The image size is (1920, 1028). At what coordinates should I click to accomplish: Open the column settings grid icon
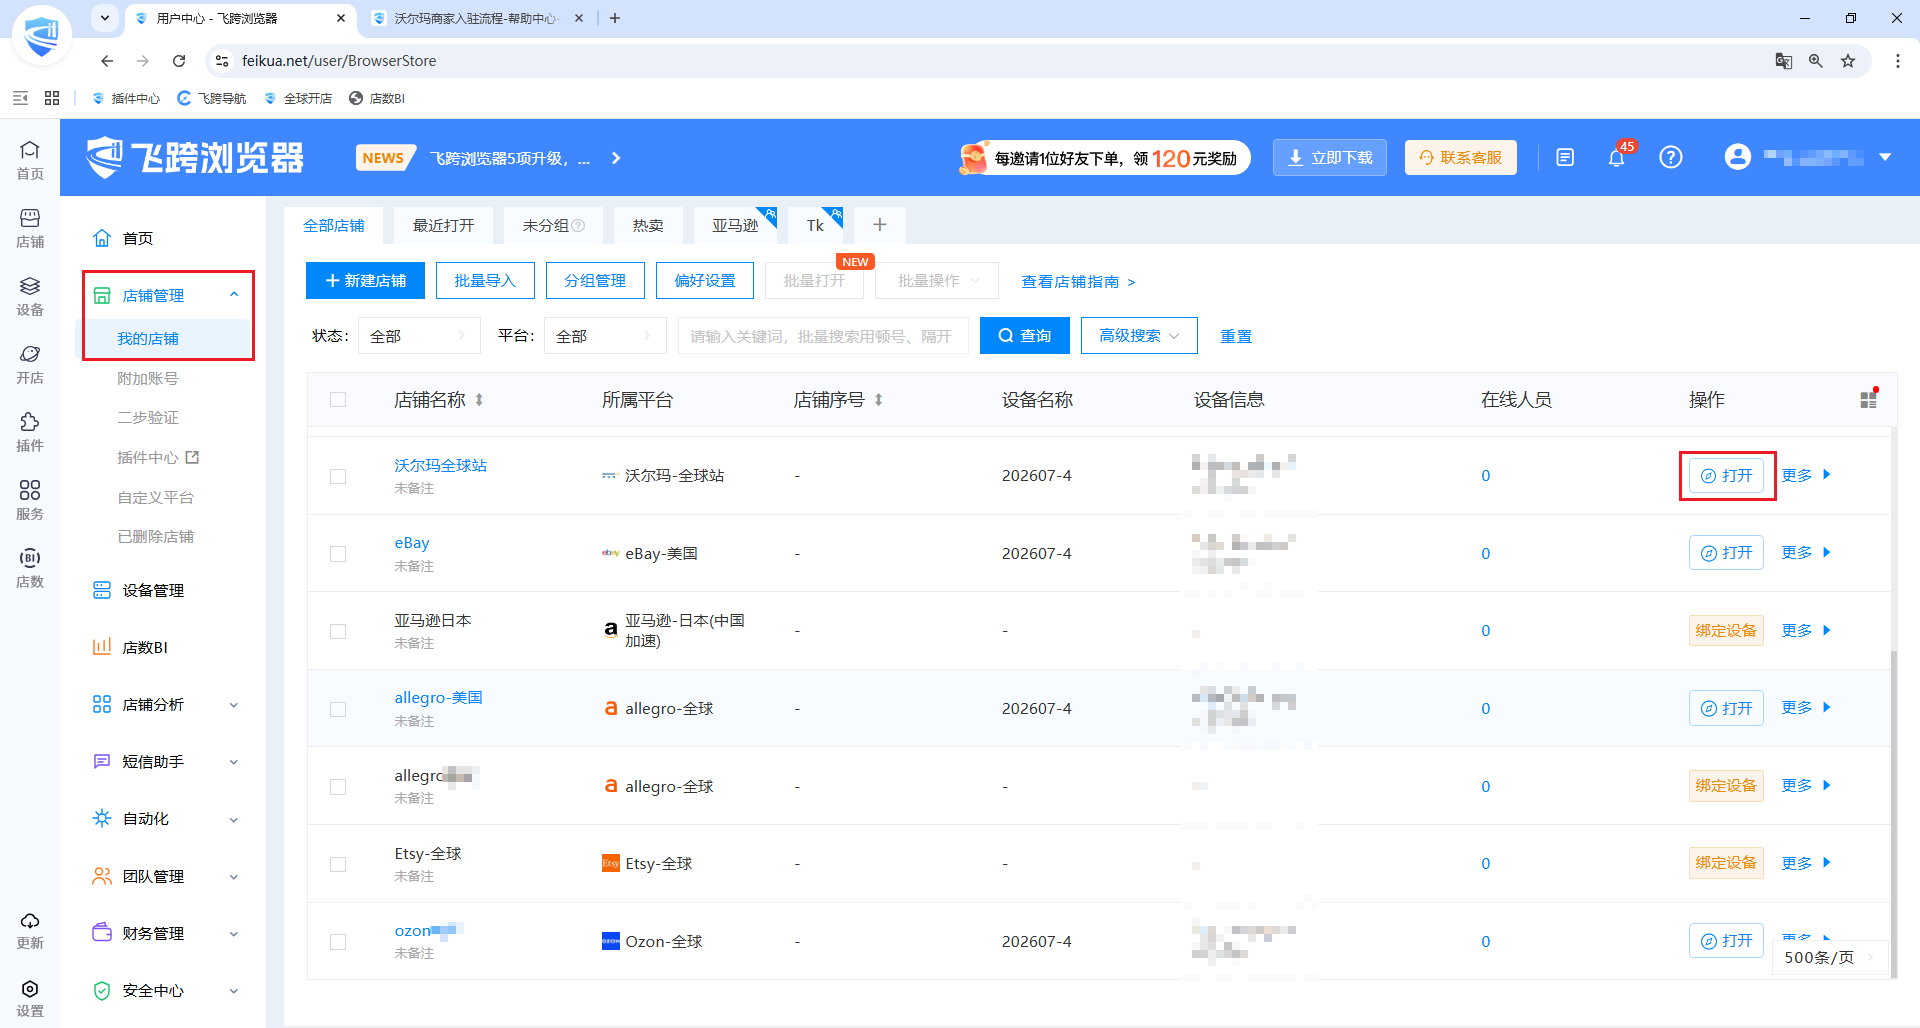1868,399
